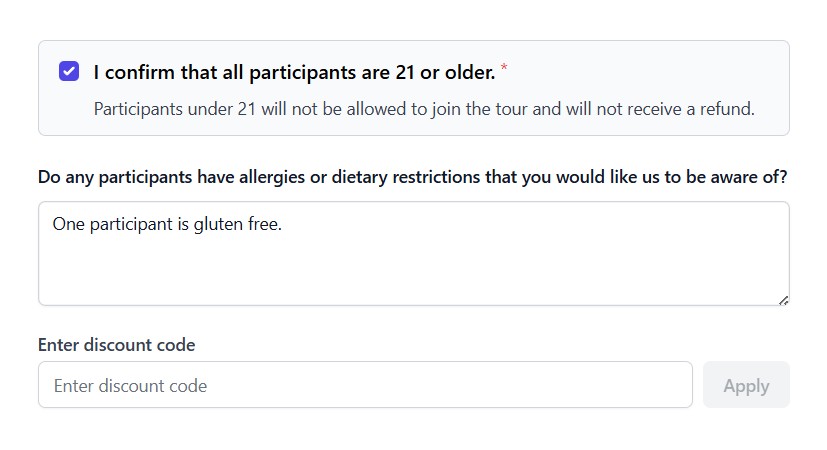Uncheck the 21 or older confirmation checkbox

tap(69, 71)
